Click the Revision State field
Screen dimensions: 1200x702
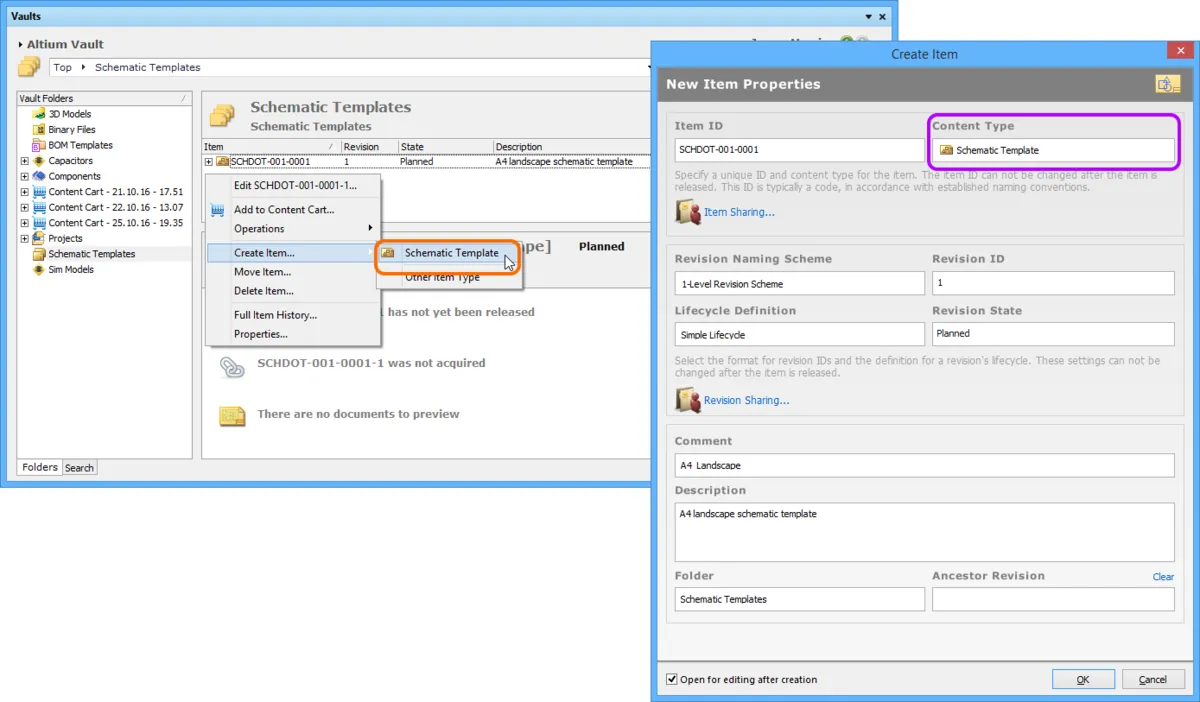point(1053,334)
